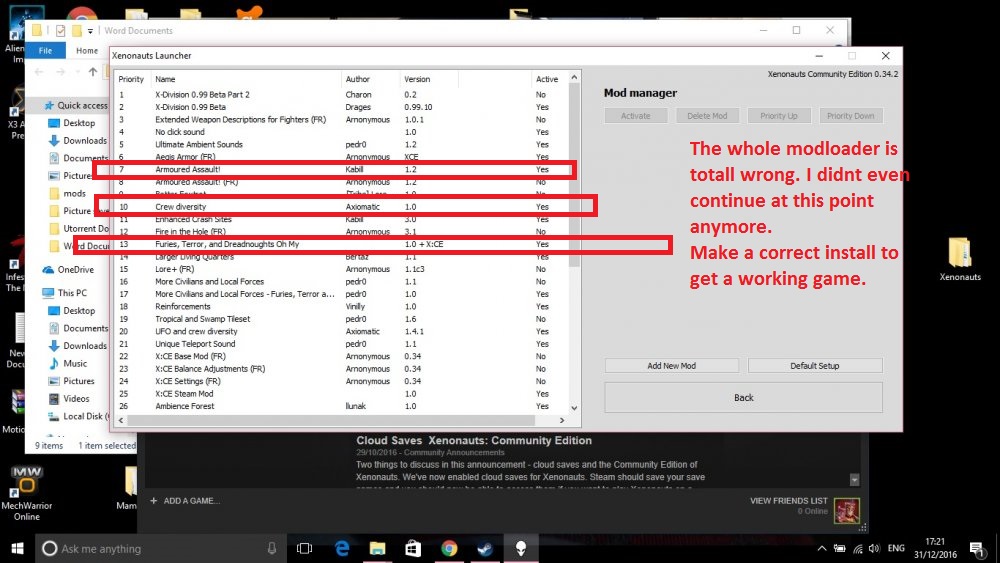Check the battery power tray icon
This screenshot has width=1000, height=563.
[840, 548]
